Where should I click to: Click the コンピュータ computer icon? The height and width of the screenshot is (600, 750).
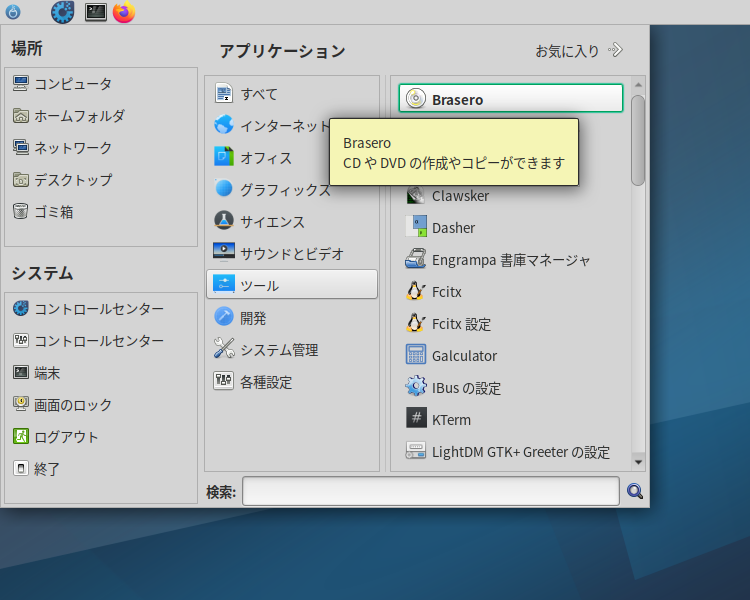coord(21,83)
